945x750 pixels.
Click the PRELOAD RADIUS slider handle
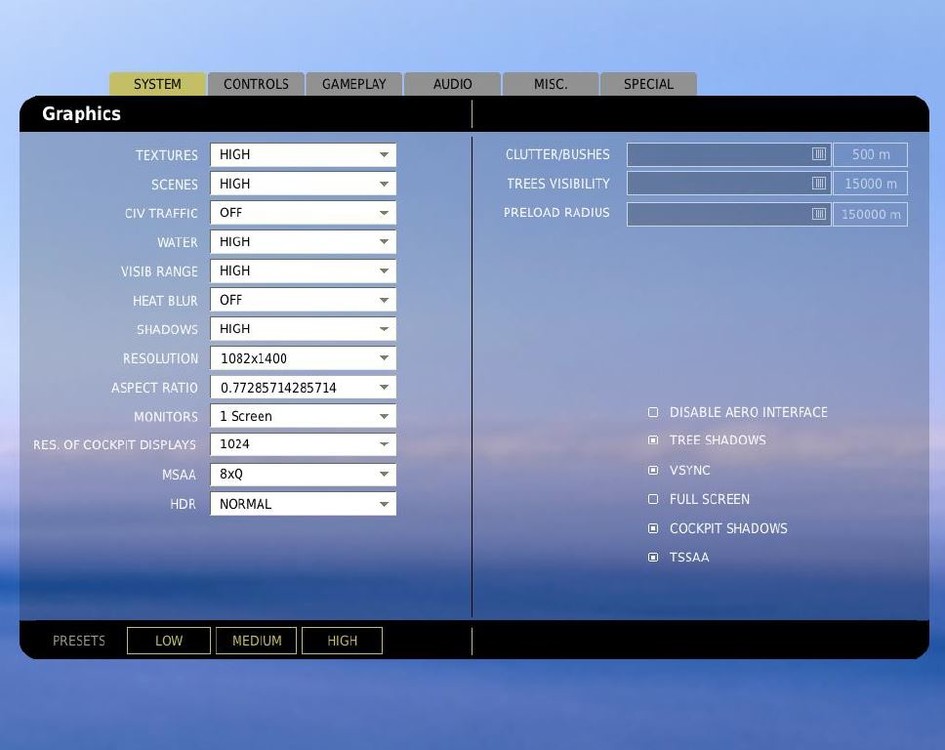click(x=818, y=213)
